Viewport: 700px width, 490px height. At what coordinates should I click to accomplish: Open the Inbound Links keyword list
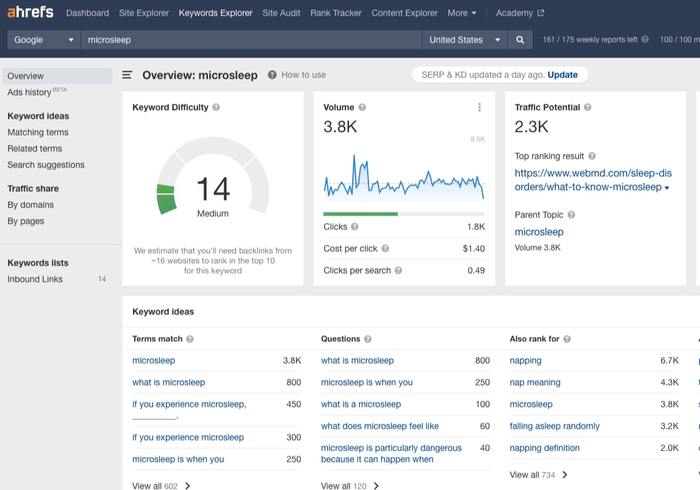(35, 279)
